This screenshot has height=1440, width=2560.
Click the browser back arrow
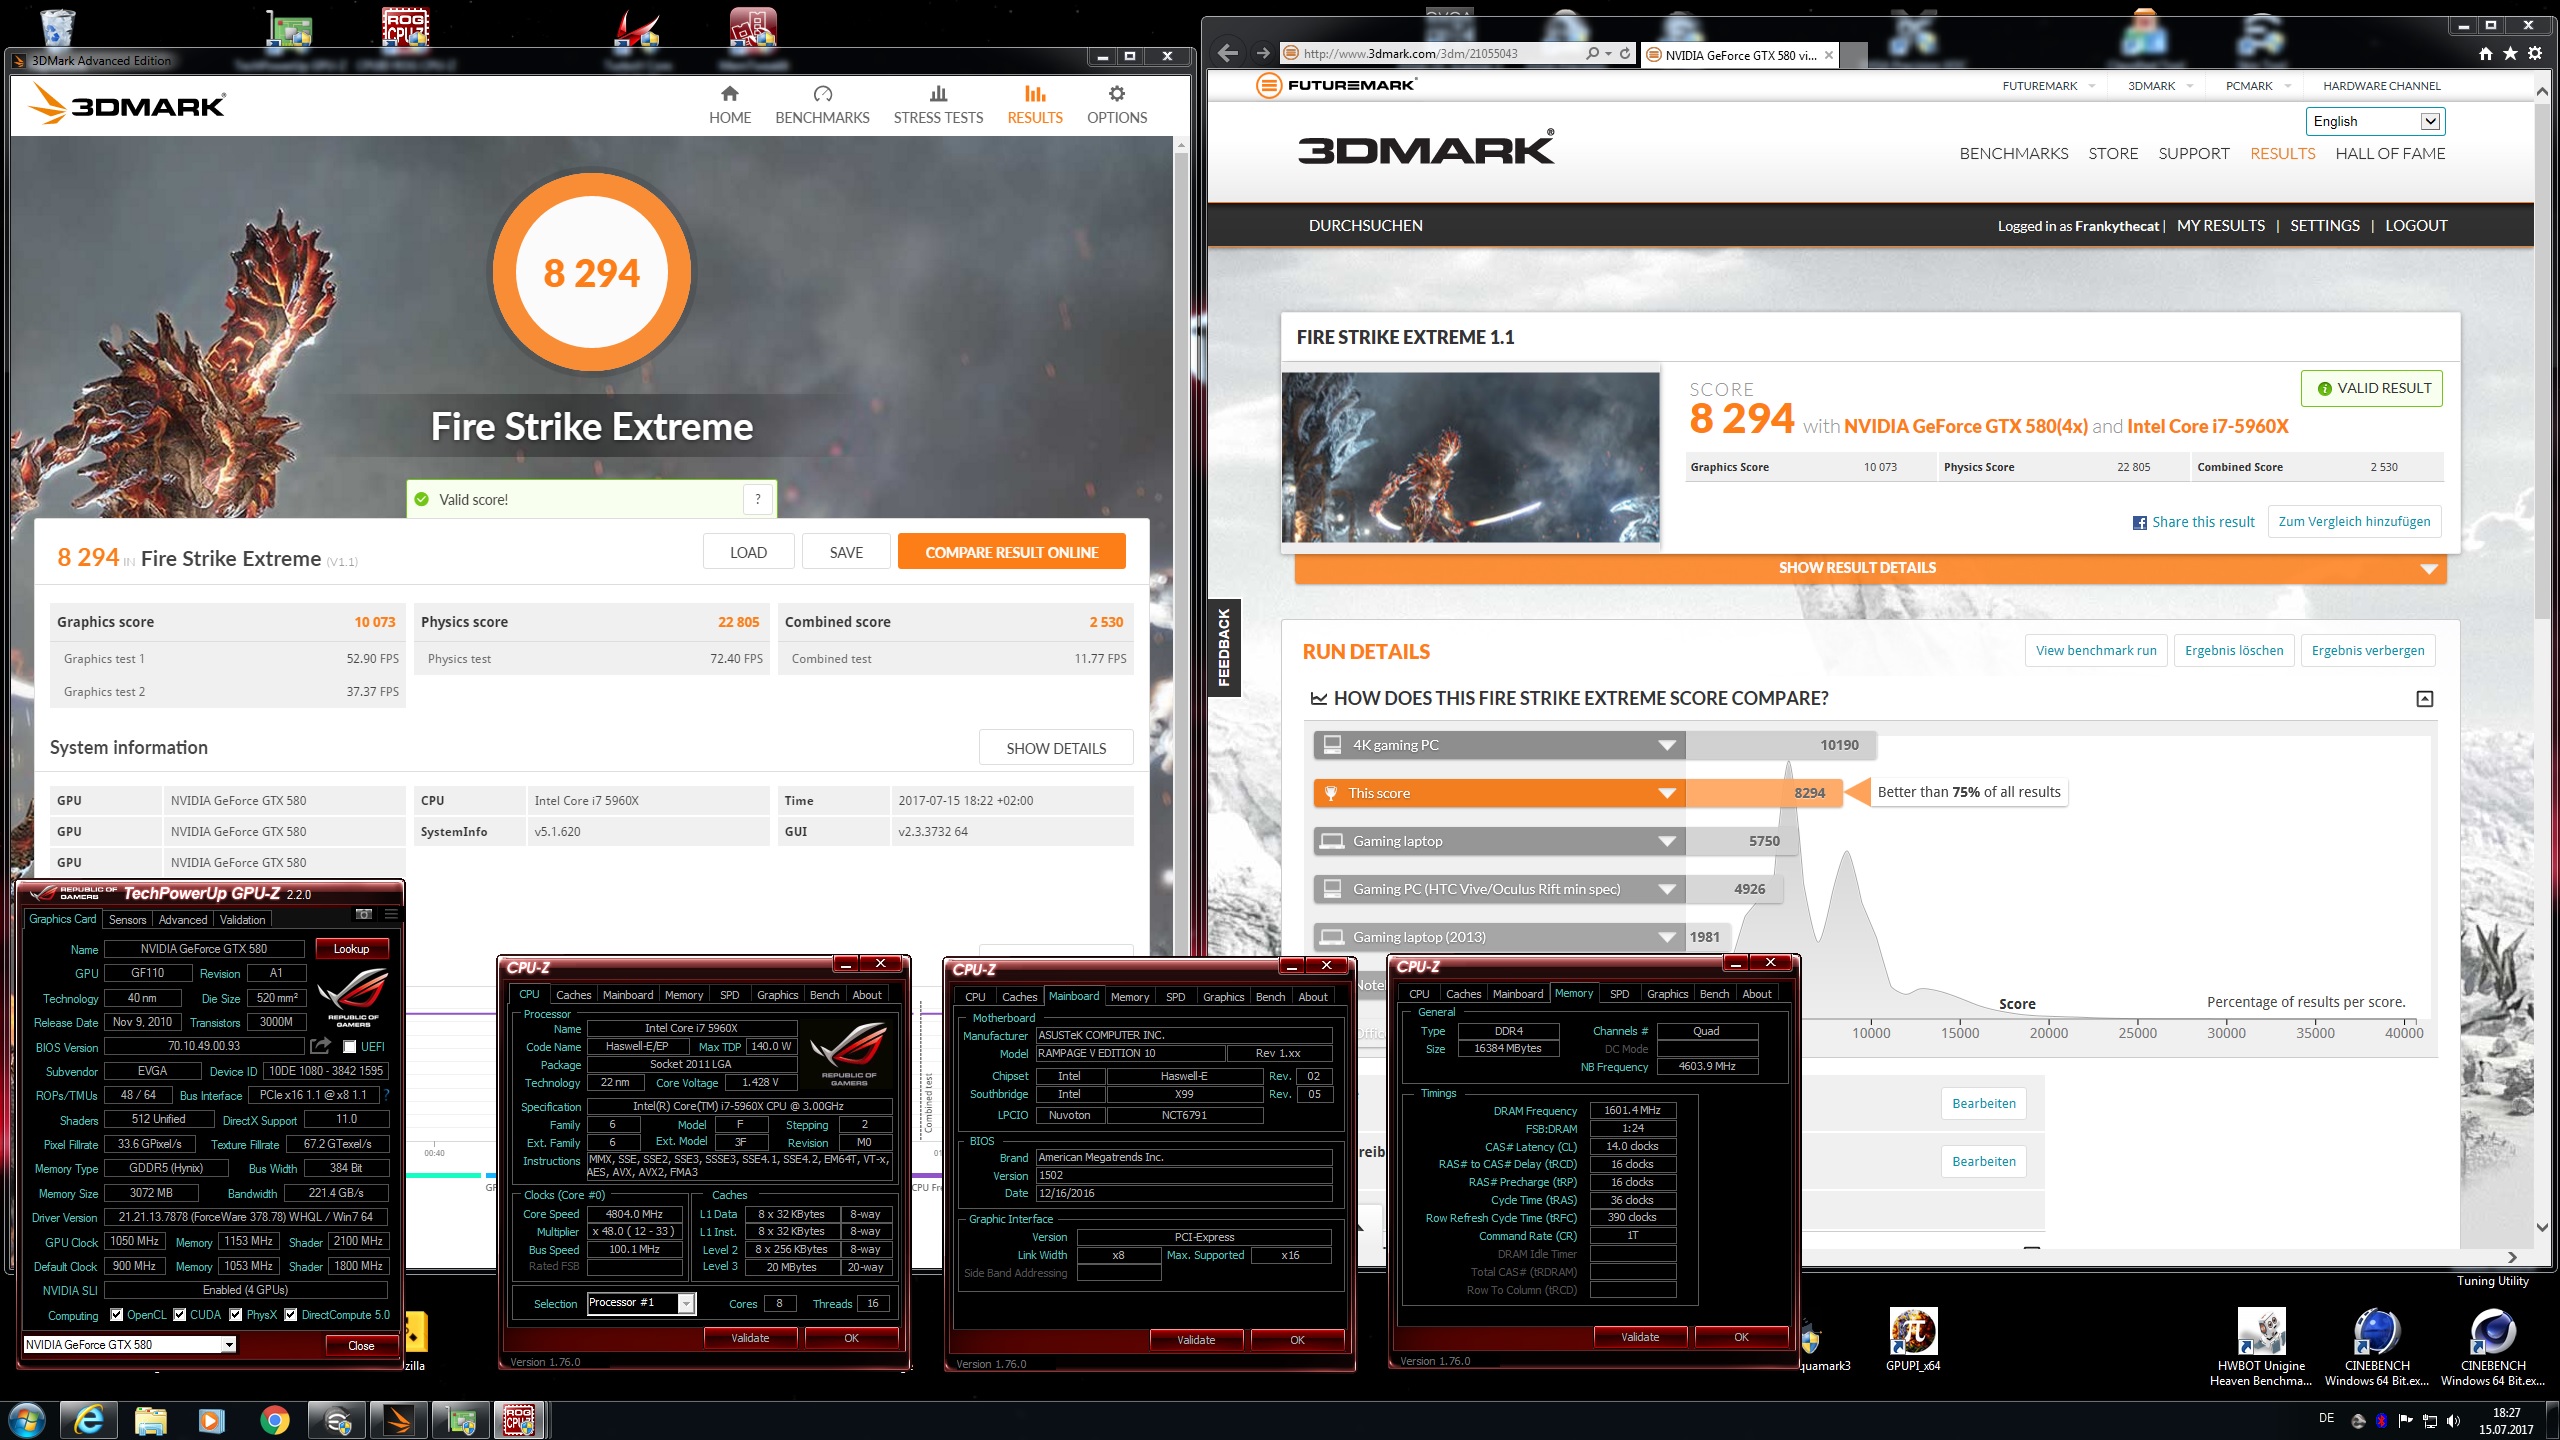coord(1228,53)
